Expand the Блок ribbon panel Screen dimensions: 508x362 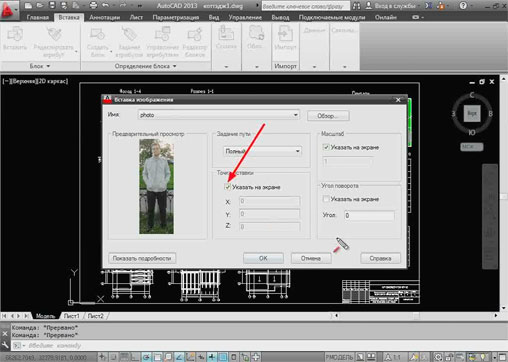coord(40,66)
